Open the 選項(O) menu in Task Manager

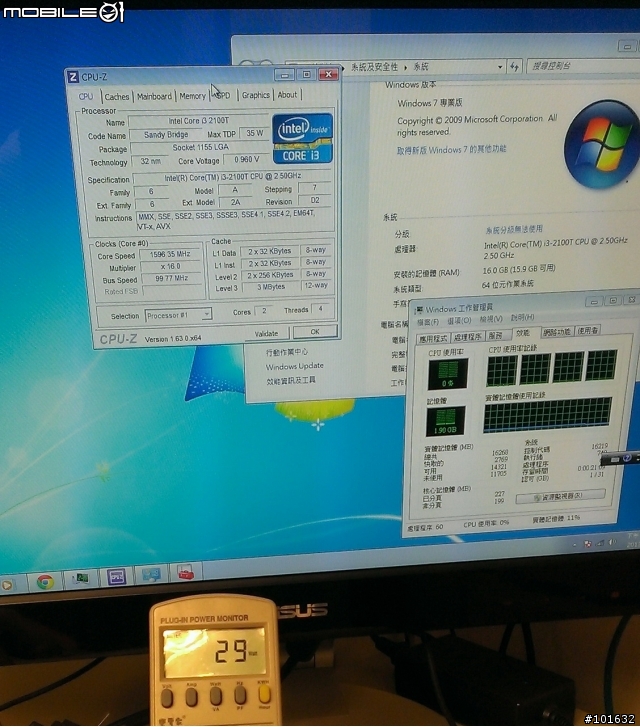pyautogui.click(x=459, y=320)
